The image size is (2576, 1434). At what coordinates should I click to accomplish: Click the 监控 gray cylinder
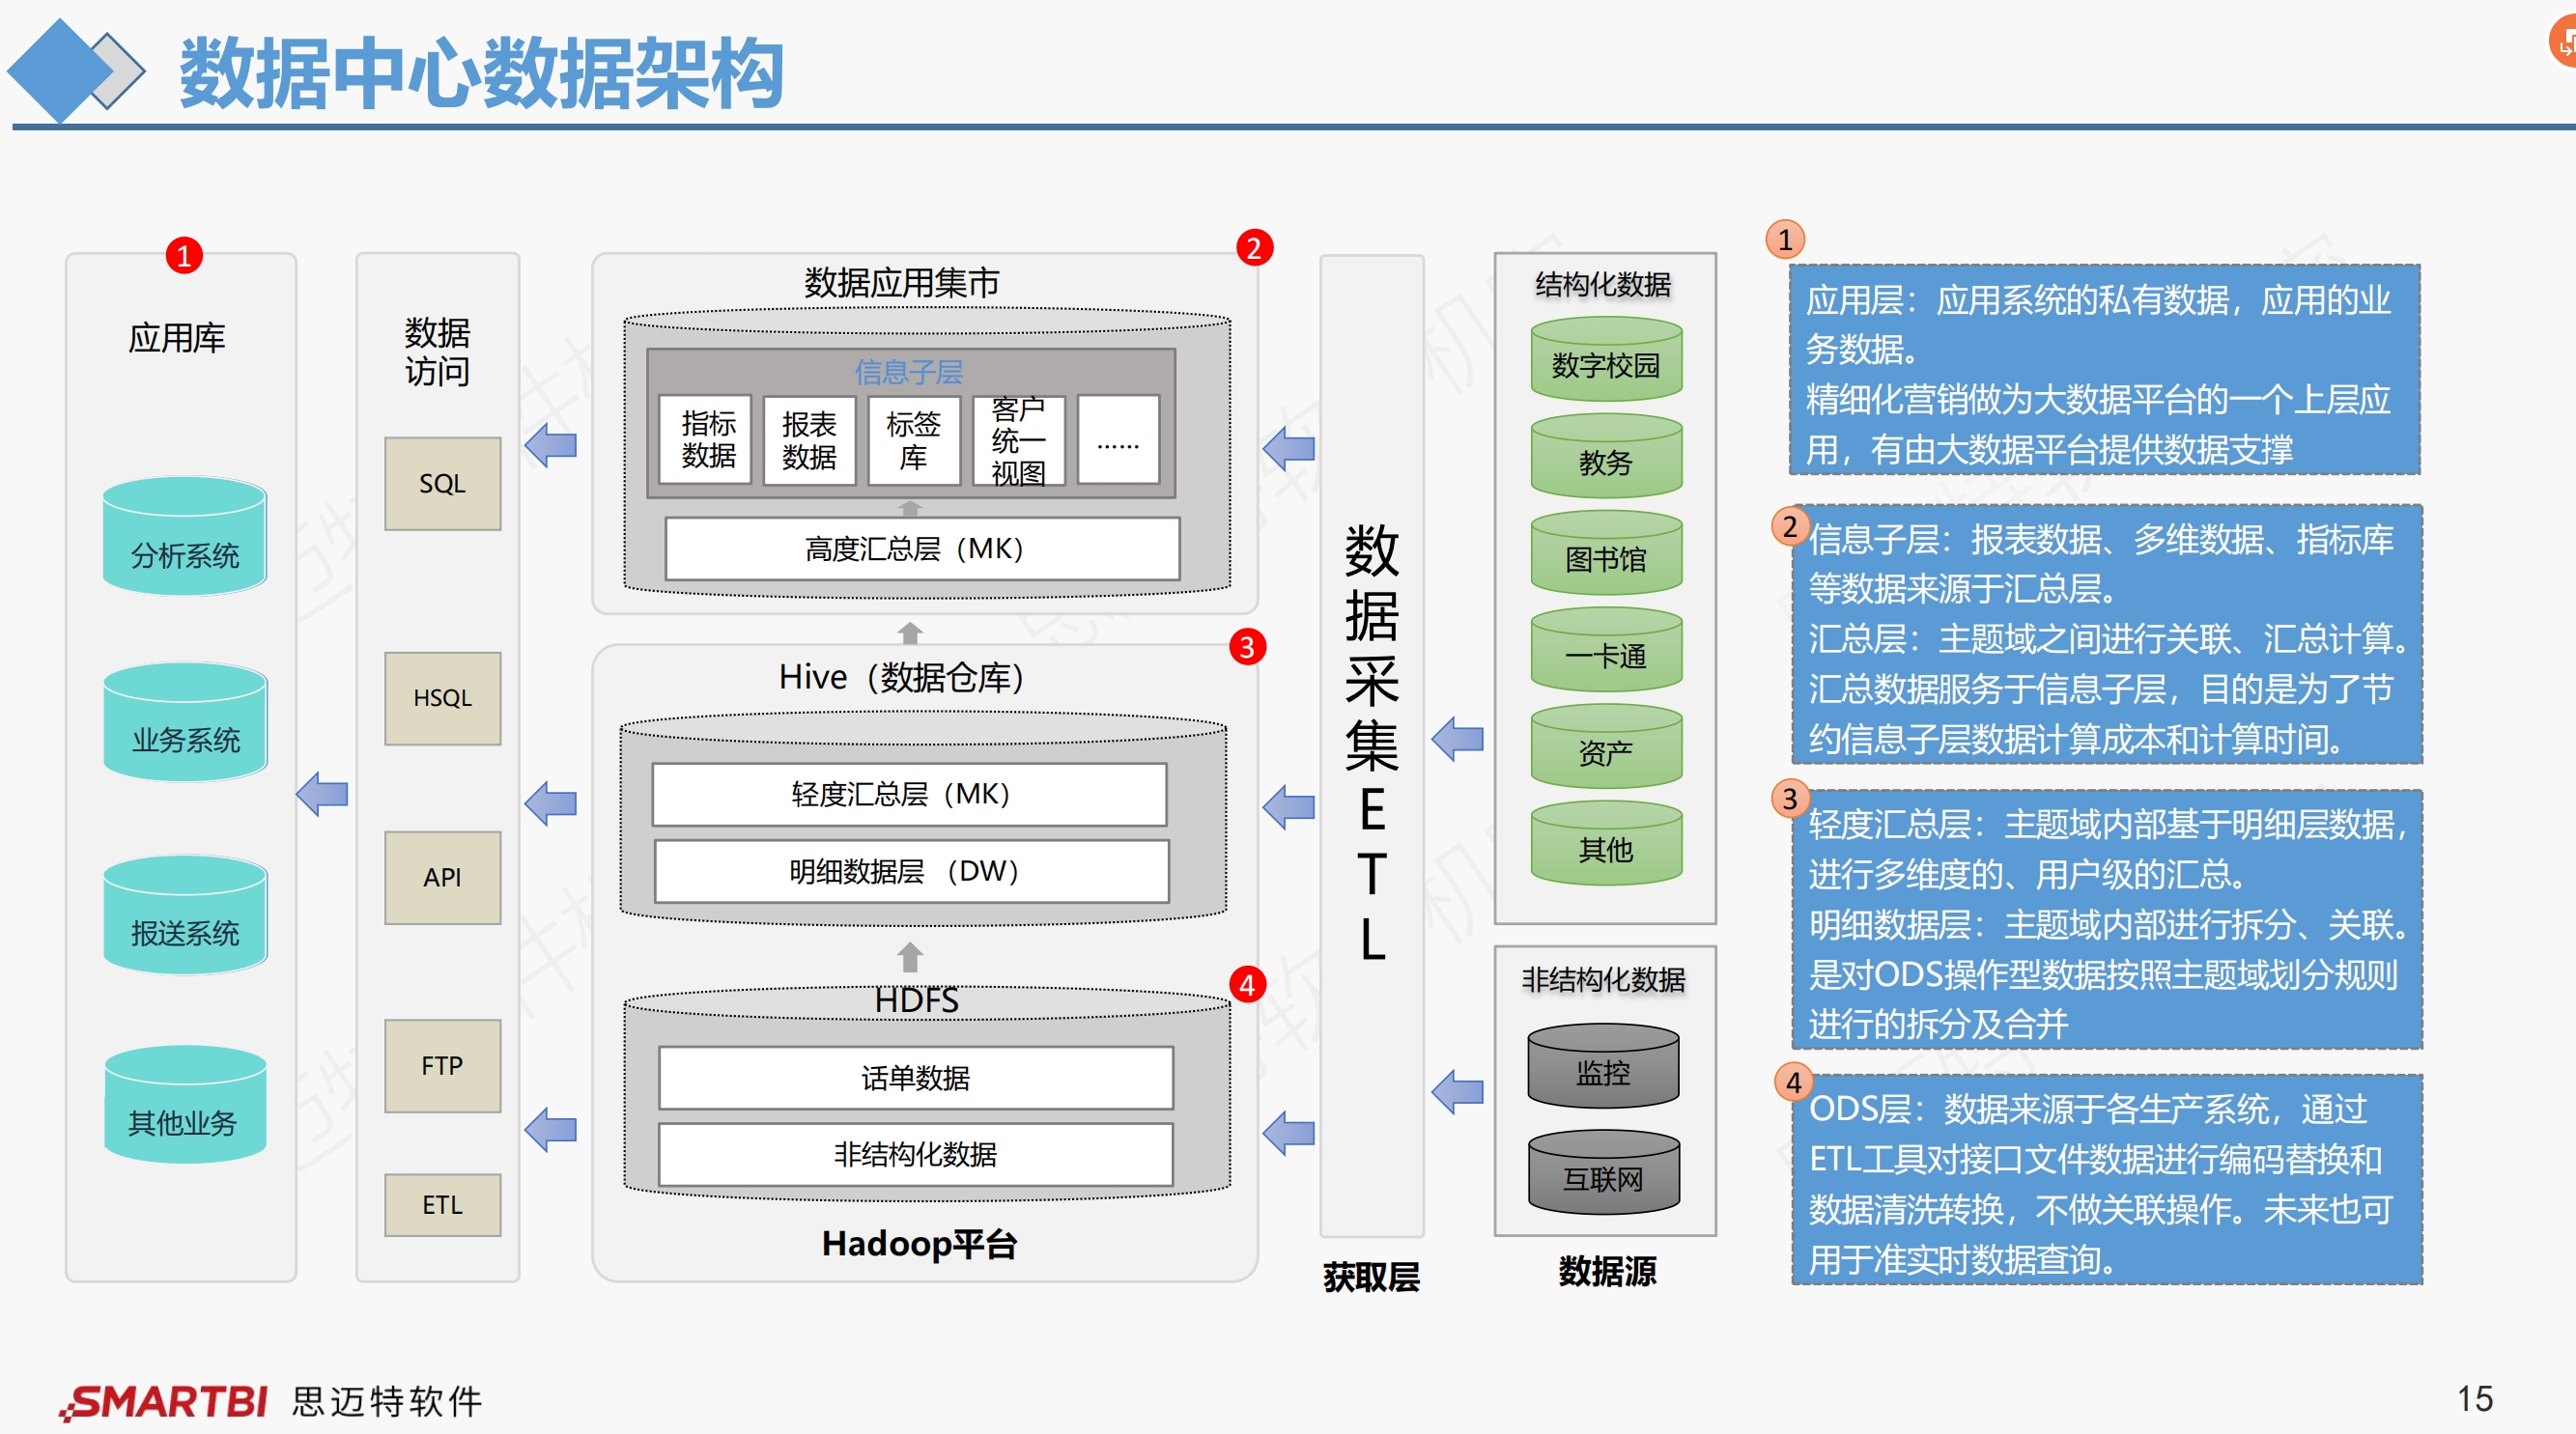click(1603, 1066)
